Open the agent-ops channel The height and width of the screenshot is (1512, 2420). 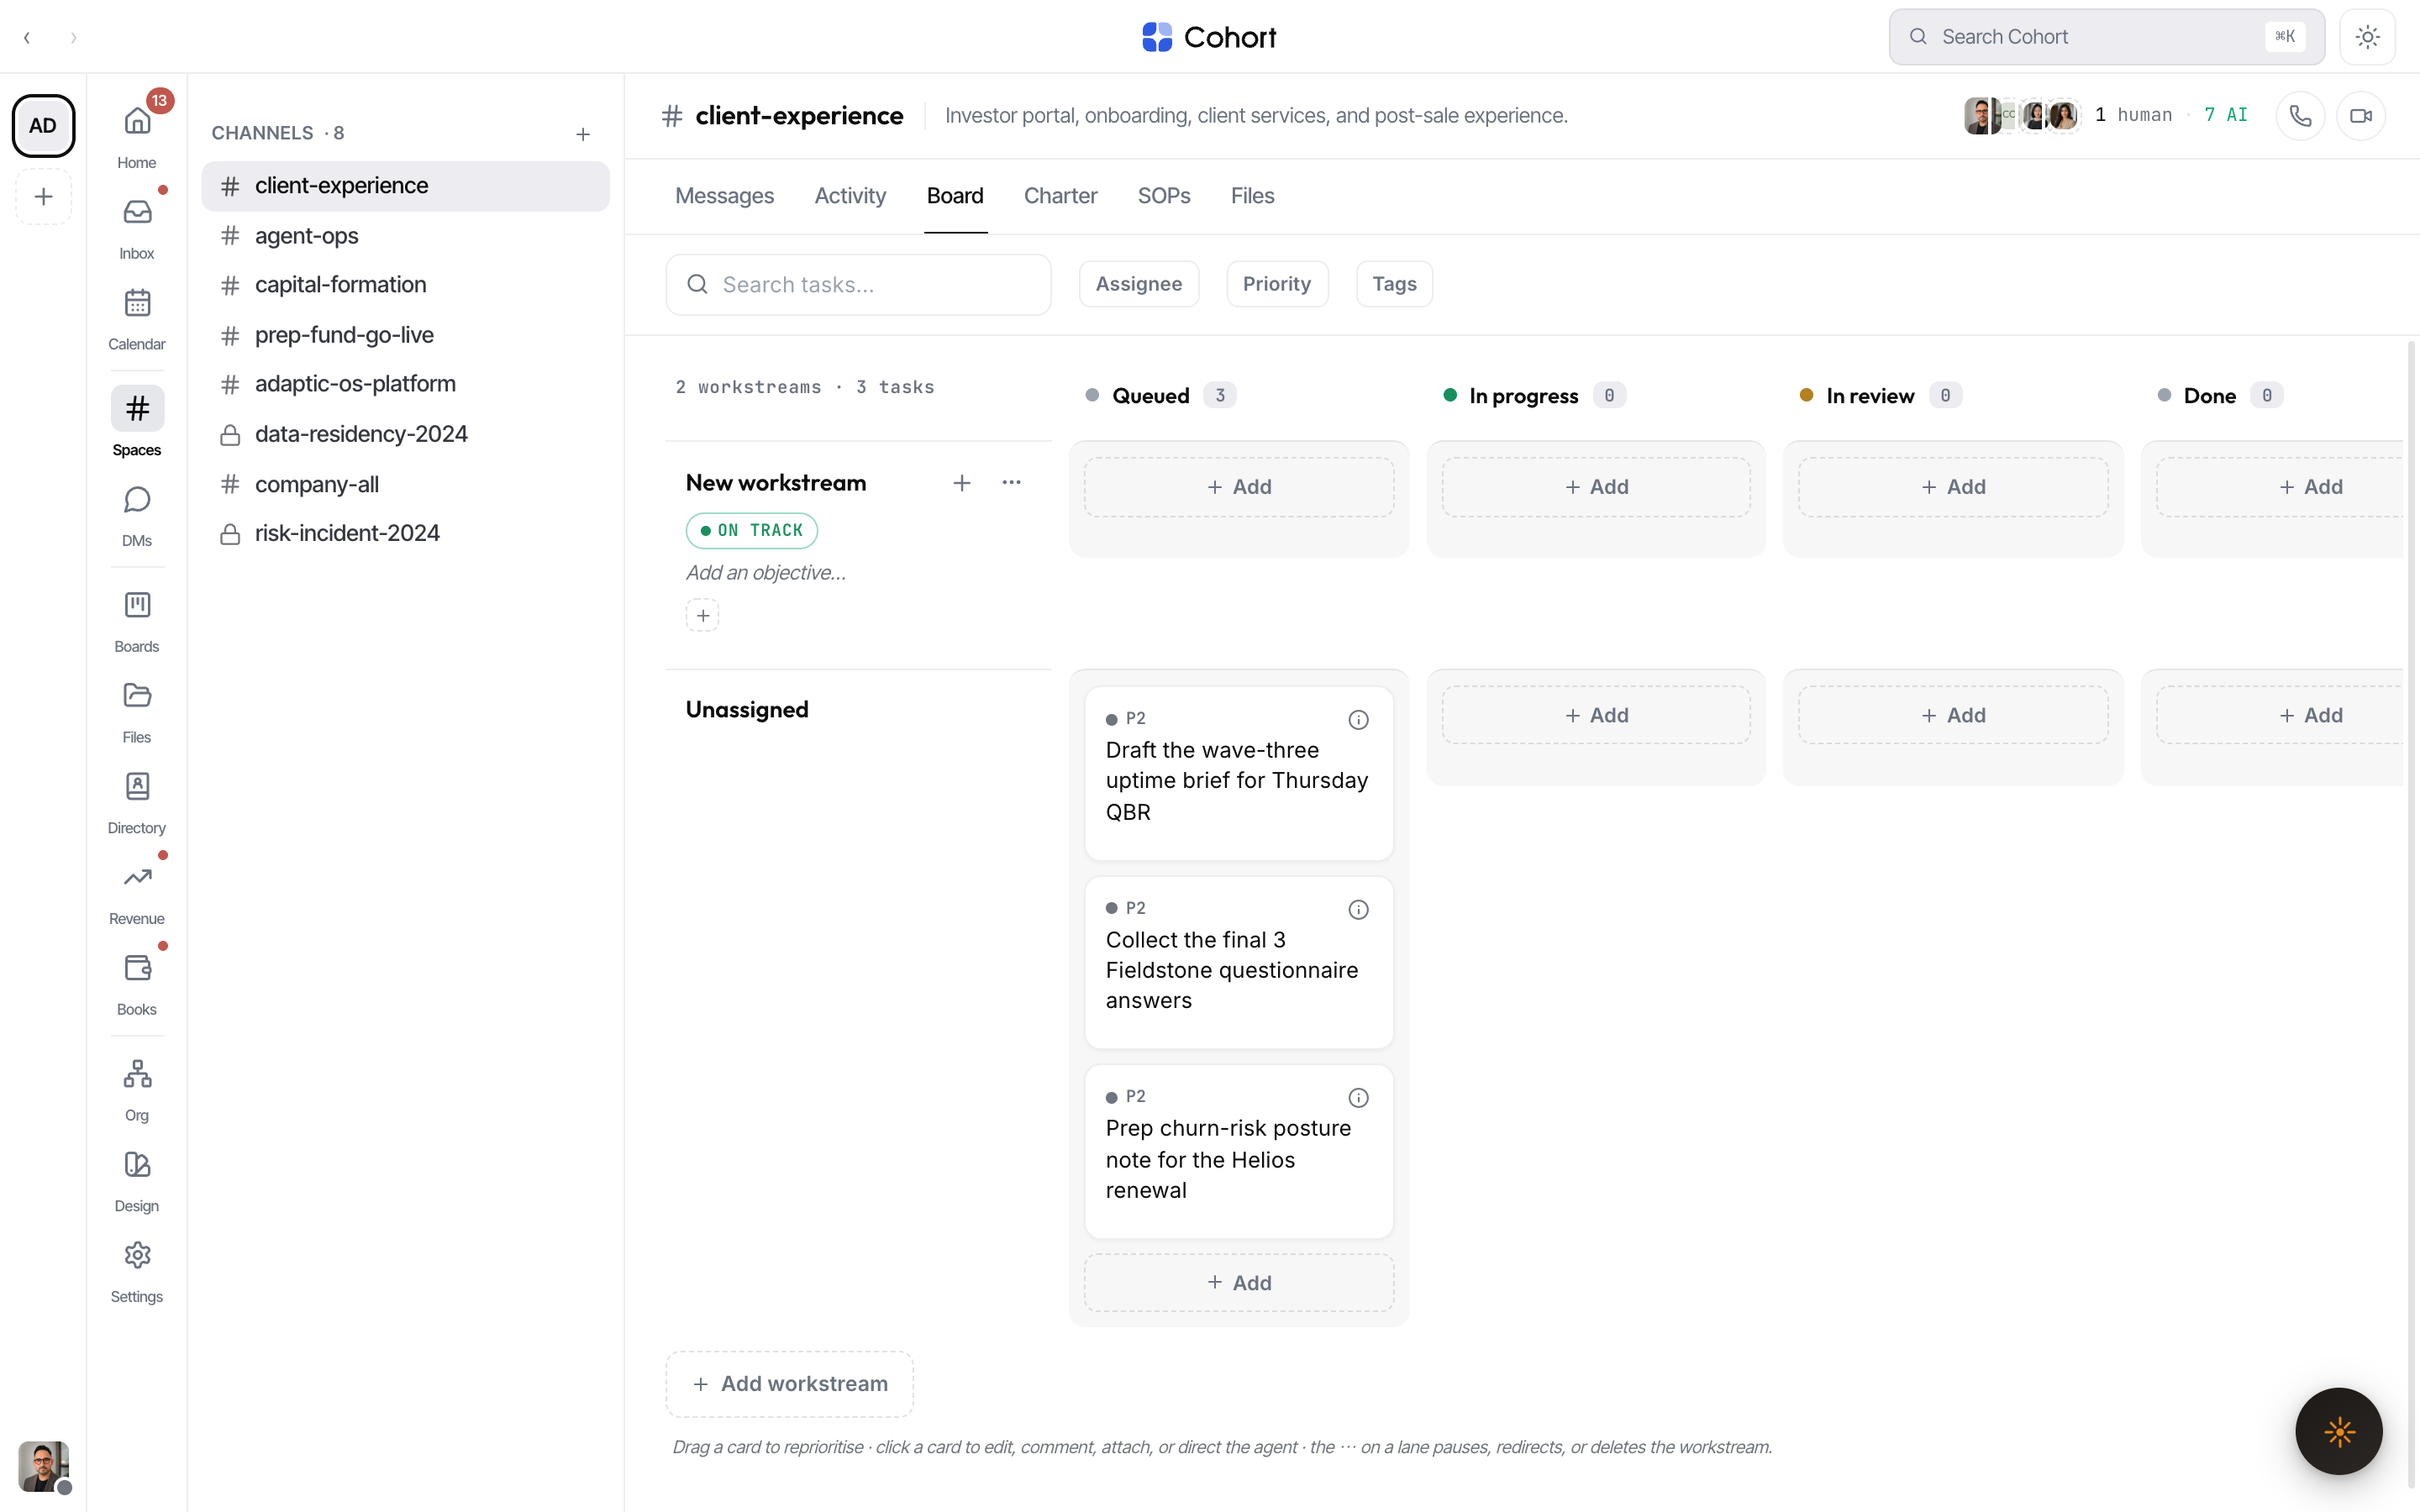click(405, 236)
